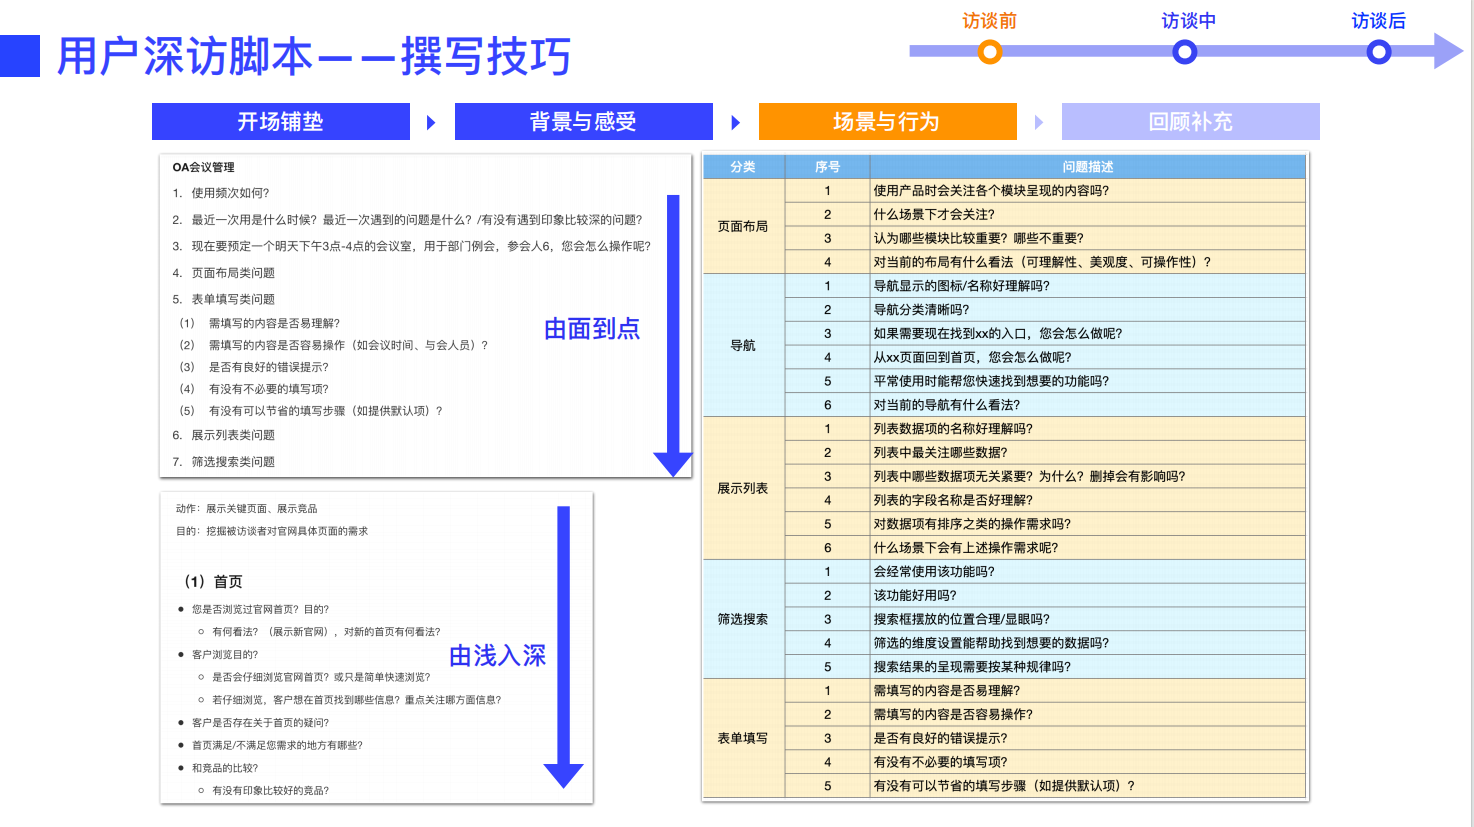Viewport: 1474px width, 827px height.
Task: Click the bullet icon before 您是否浏览过官网首页
Action: [181, 607]
